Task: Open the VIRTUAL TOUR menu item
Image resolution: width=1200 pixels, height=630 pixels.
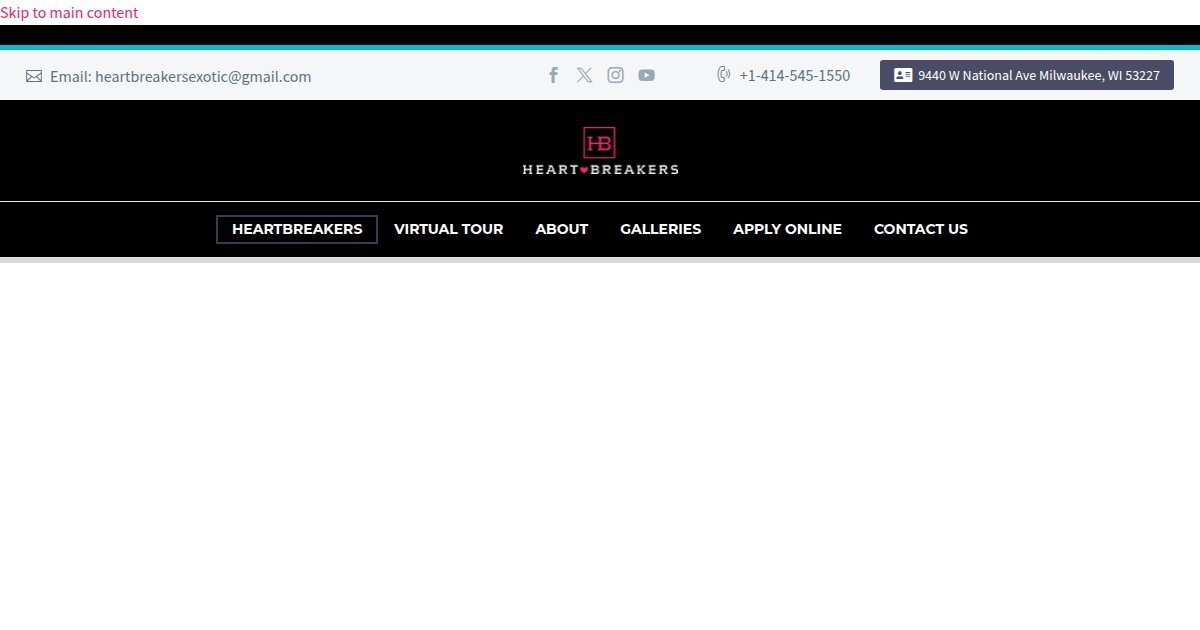Action: 448,229
